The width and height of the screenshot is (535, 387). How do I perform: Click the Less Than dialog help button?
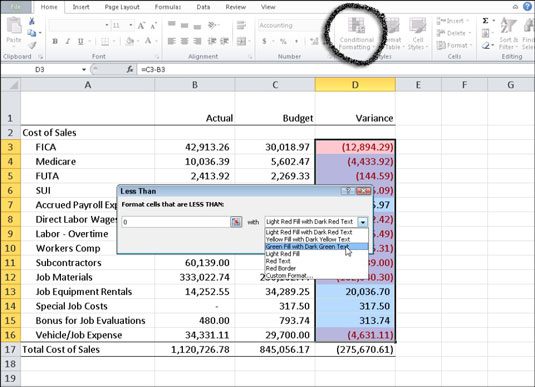point(348,191)
